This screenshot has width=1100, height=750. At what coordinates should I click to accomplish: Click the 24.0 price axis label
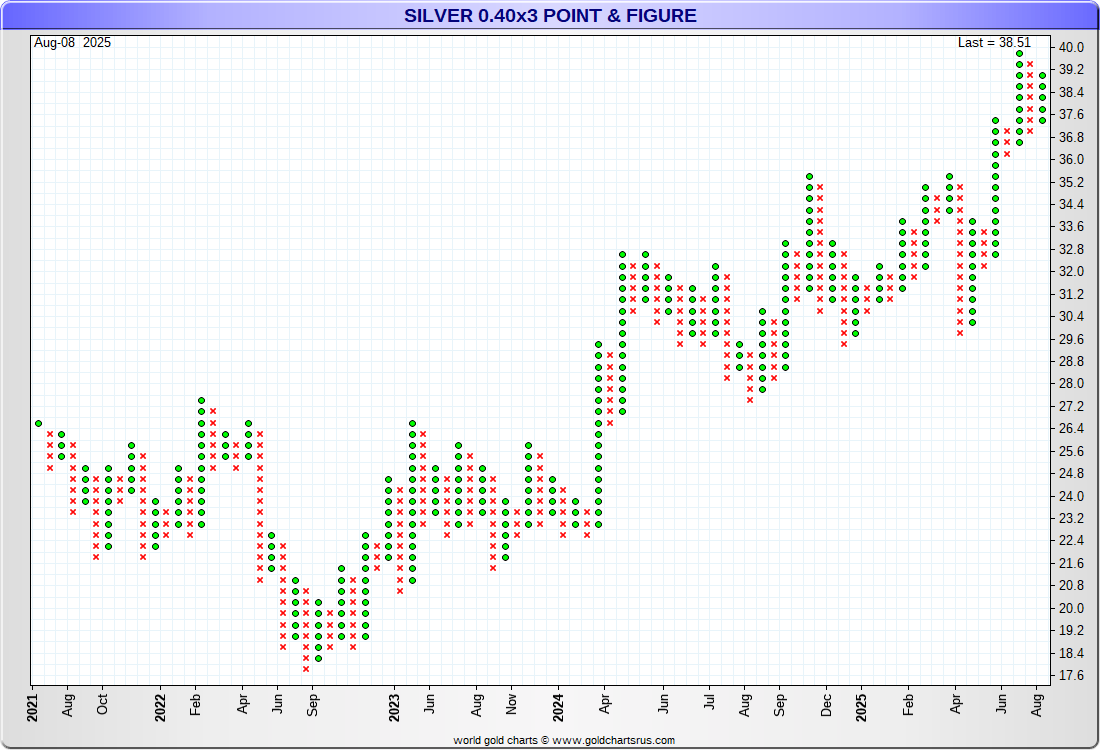(1071, 497)
